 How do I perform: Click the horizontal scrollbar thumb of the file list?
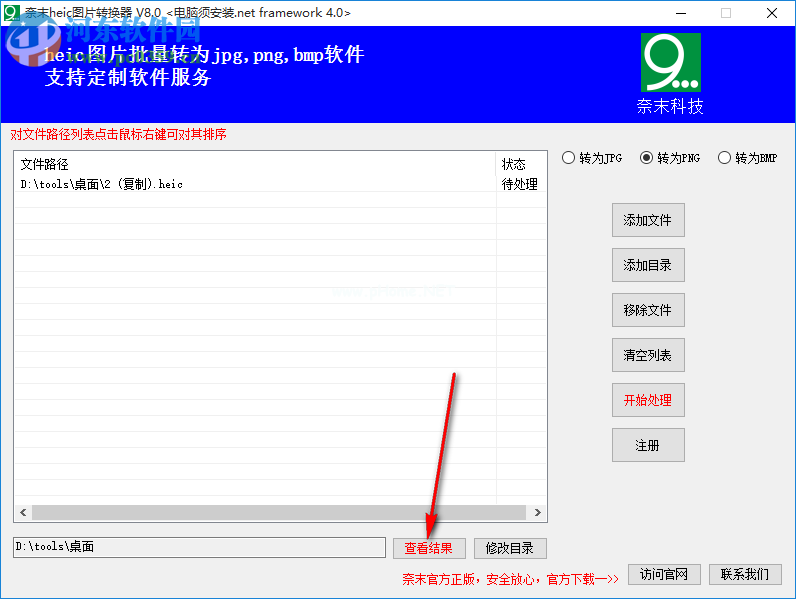279,513
